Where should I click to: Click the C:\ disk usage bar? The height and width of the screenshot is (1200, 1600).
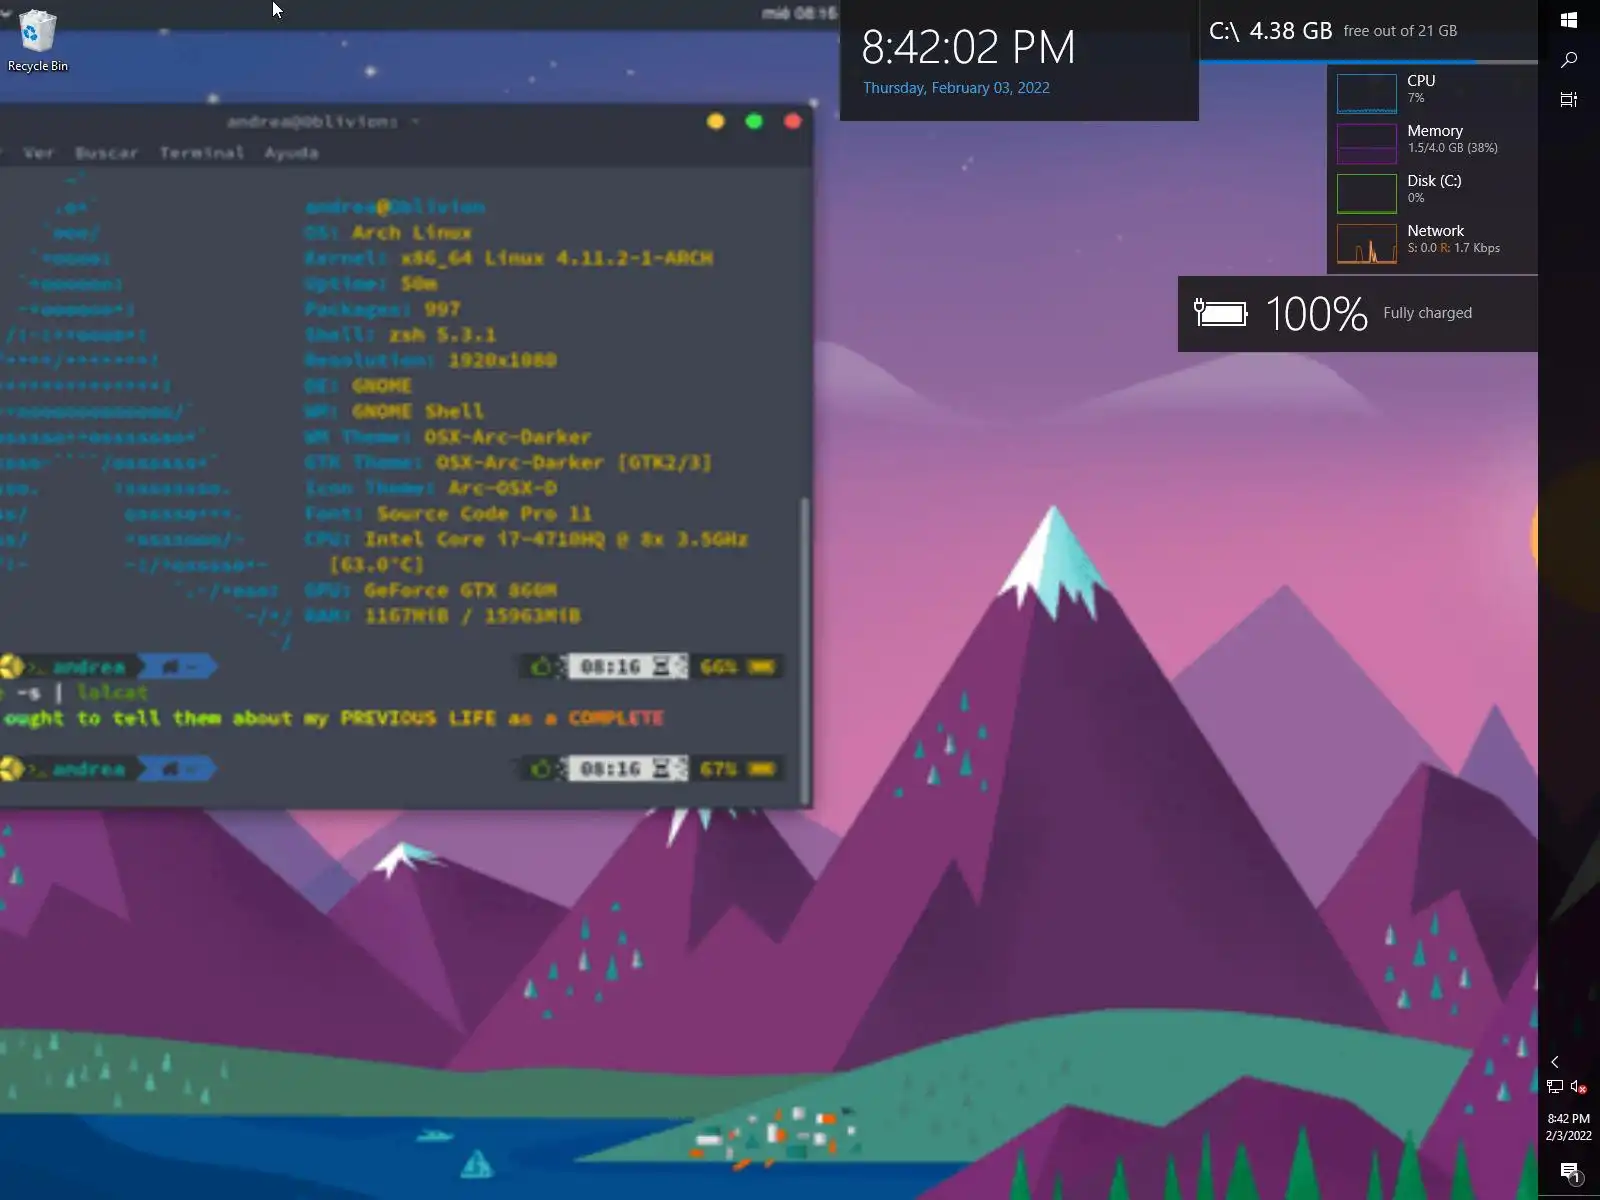(1368, 62)
